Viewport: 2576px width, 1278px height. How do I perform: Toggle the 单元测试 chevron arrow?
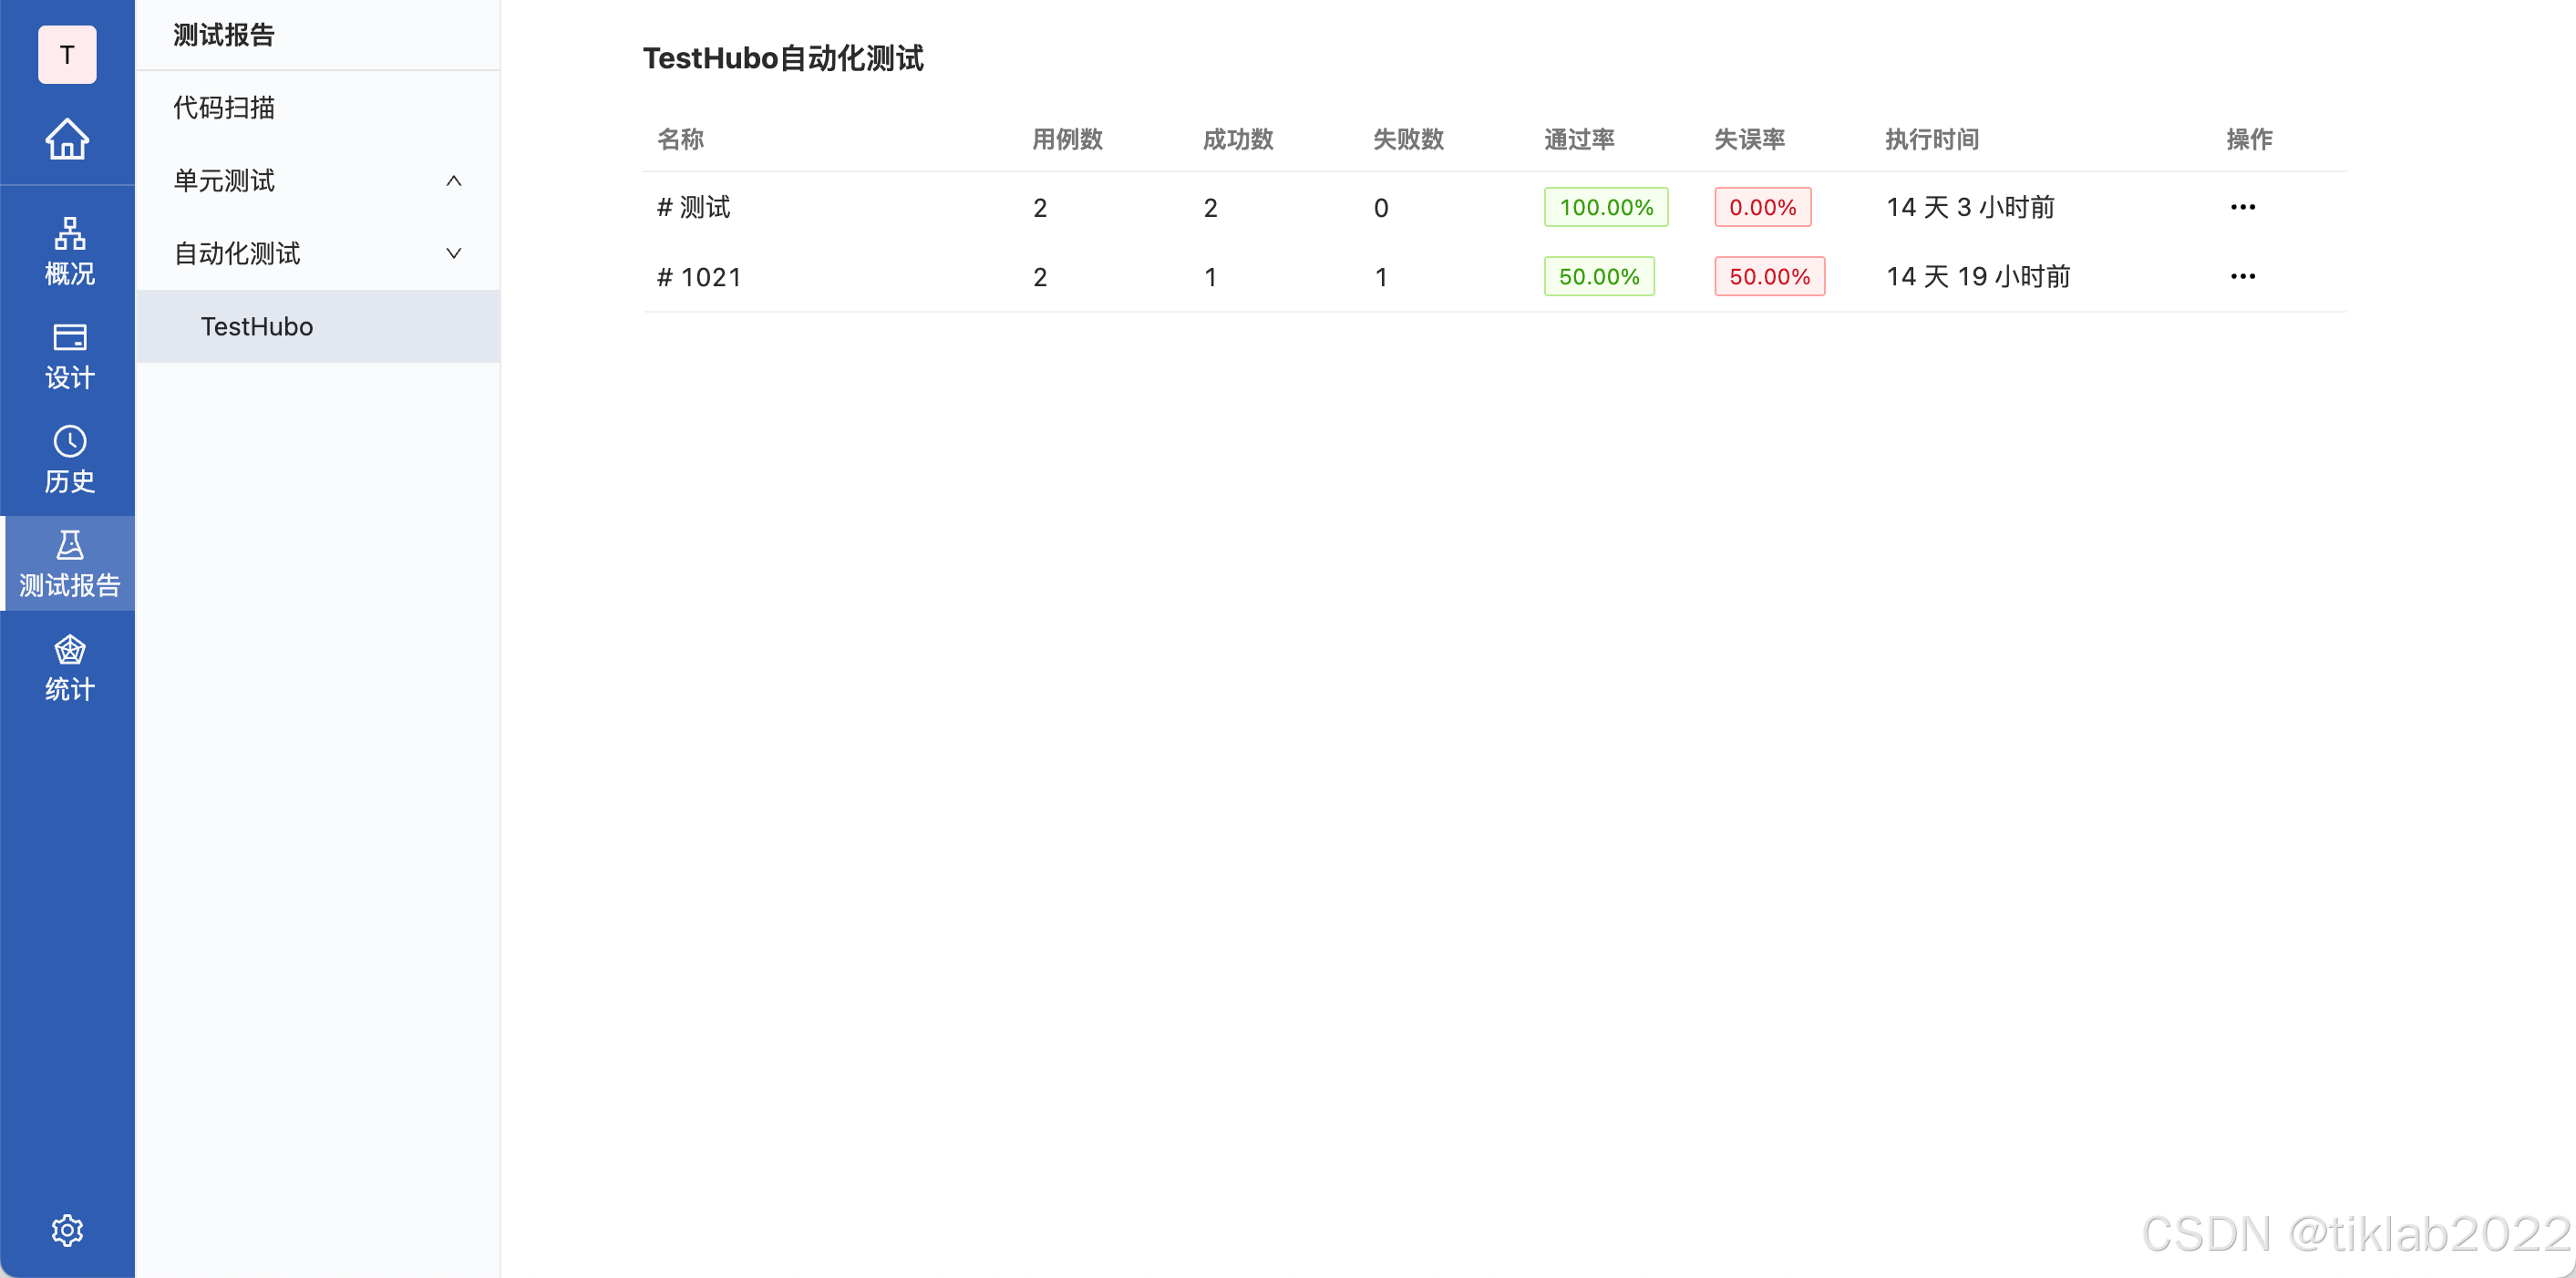click(454, 181)
